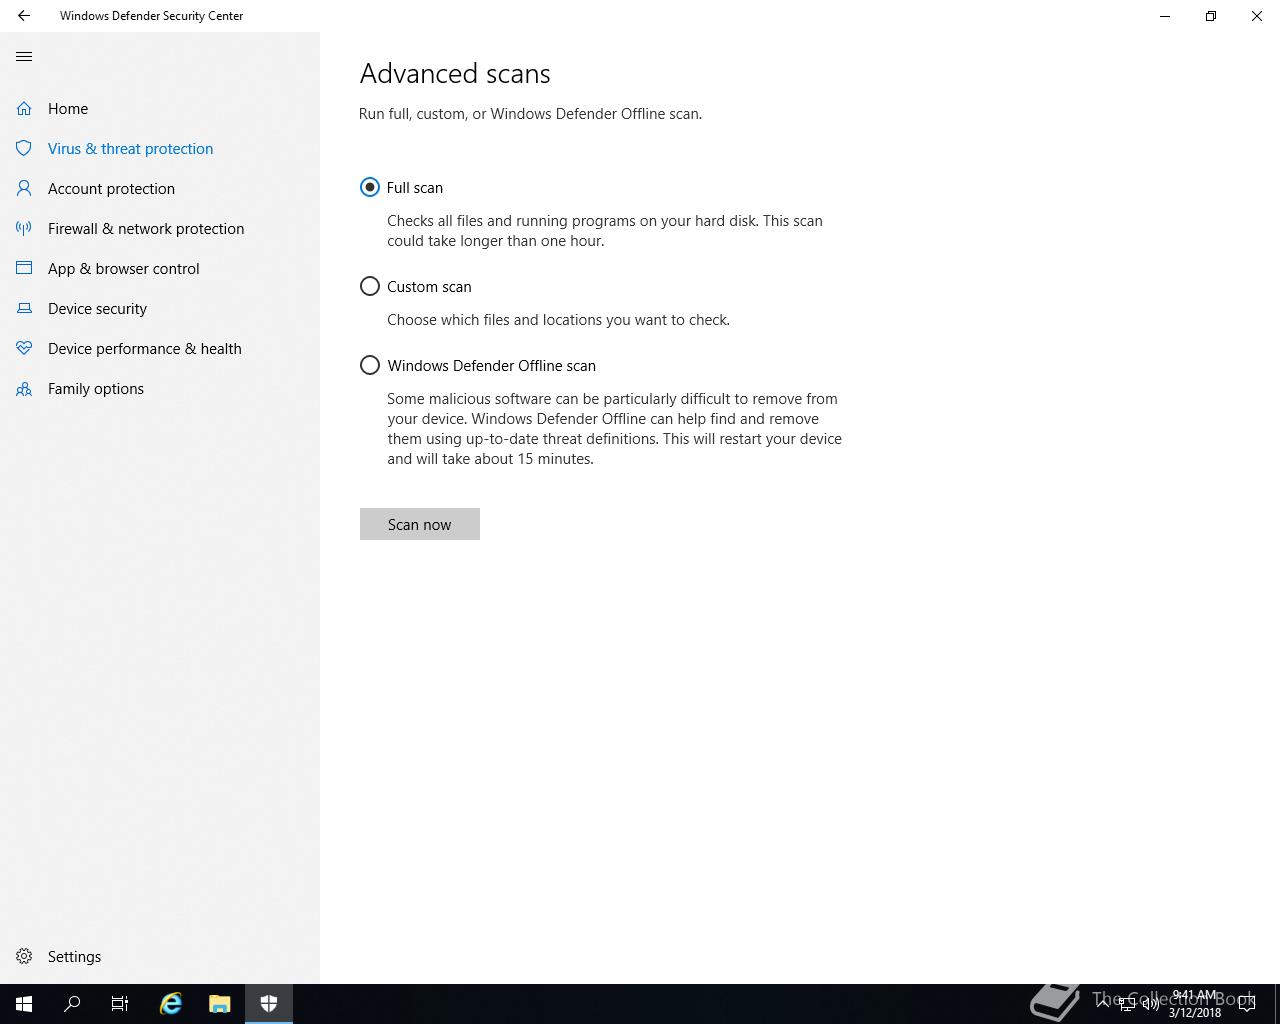Open Account protection label

pyautogui.click(x=111, y=188)
